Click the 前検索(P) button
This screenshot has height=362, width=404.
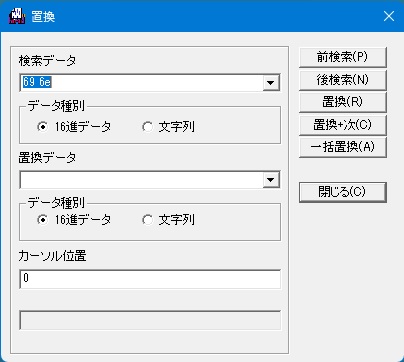click(x=343, y=57)
